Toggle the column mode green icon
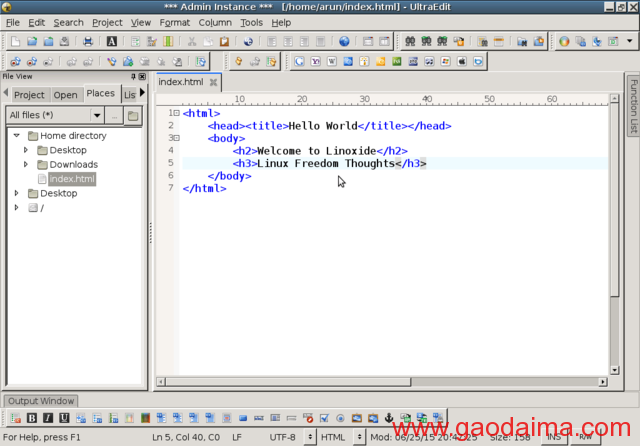The height and width of the screenshot is (446, 640). (168, 41)
